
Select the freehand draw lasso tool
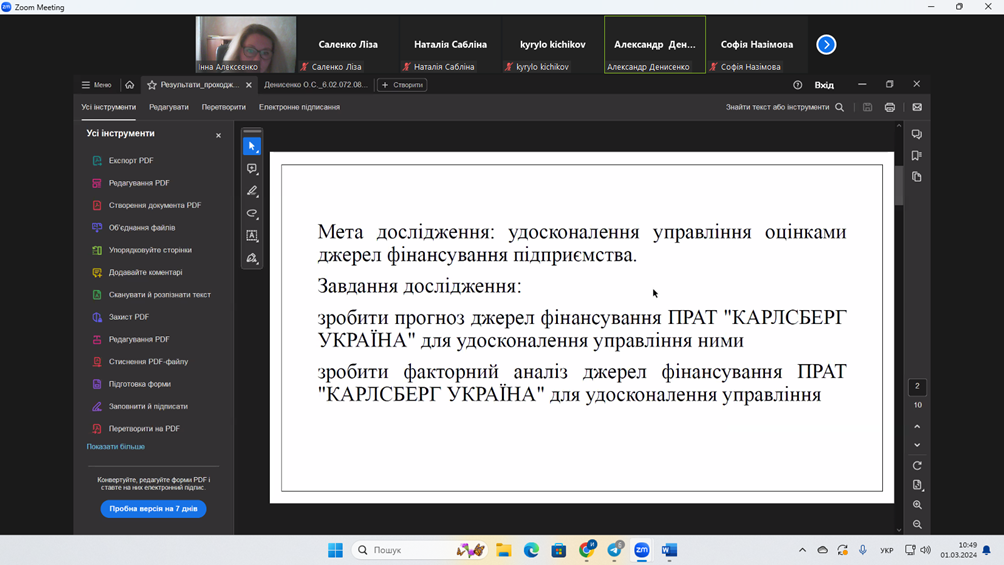coord(252,213)
